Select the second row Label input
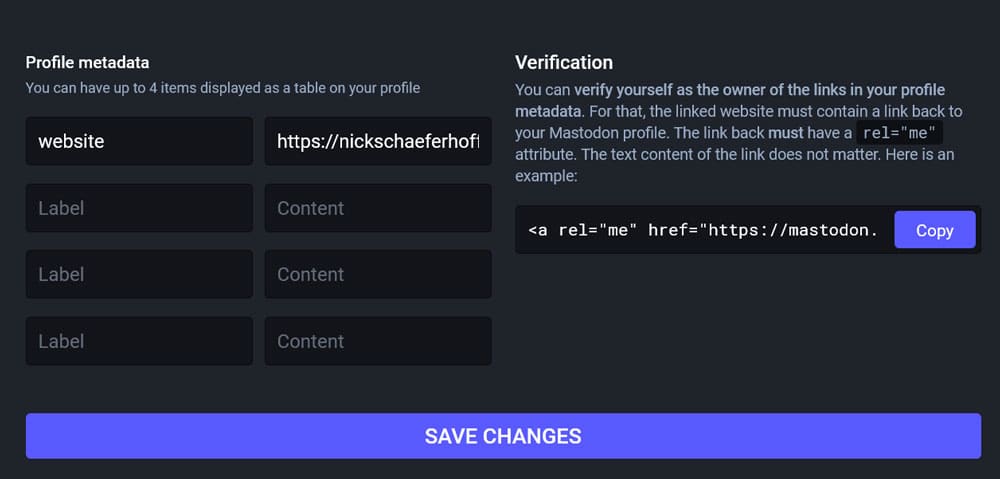 point(139,208)
